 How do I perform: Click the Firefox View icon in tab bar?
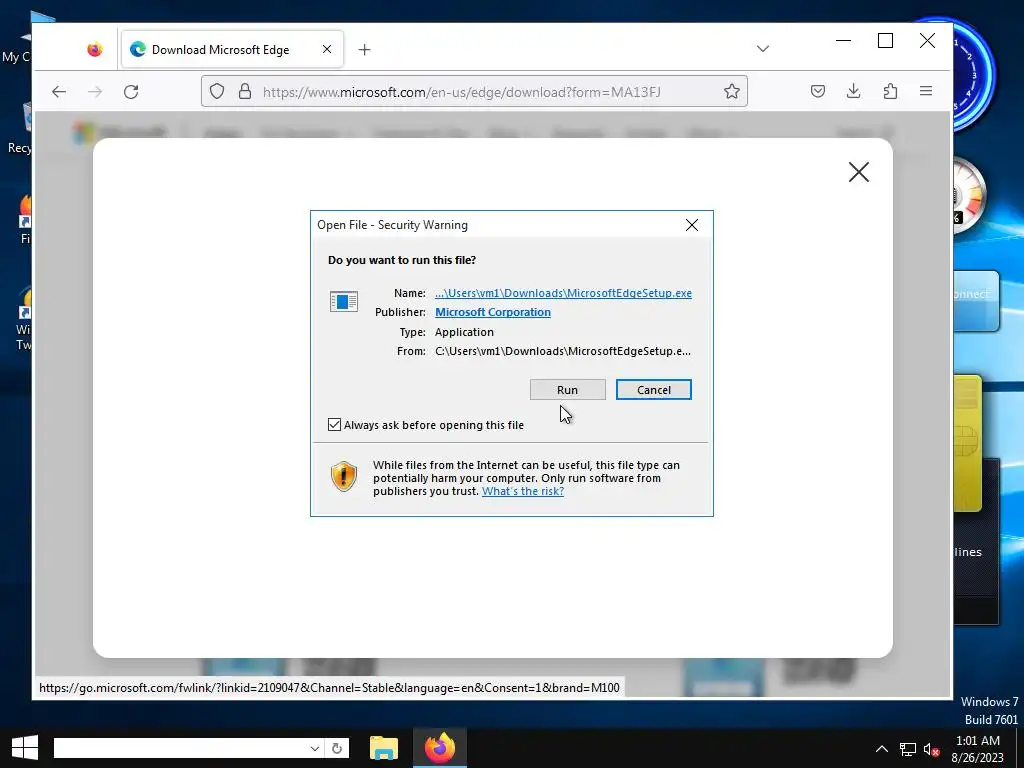click(x=95, y=50)
